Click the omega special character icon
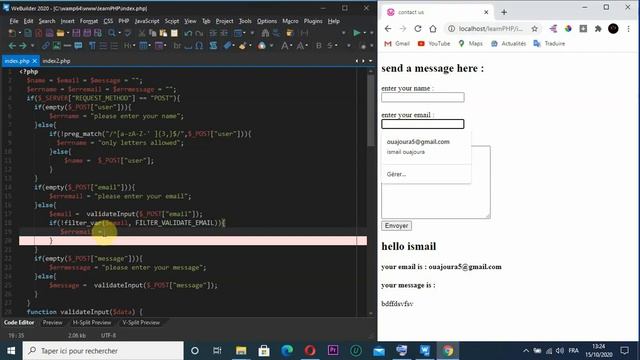 [199, 46]
